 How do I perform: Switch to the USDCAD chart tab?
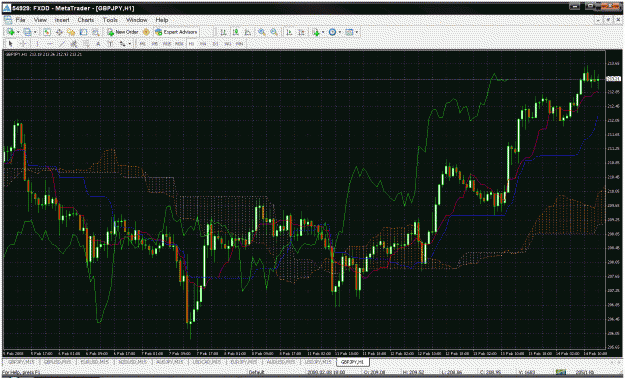[207, 362]
